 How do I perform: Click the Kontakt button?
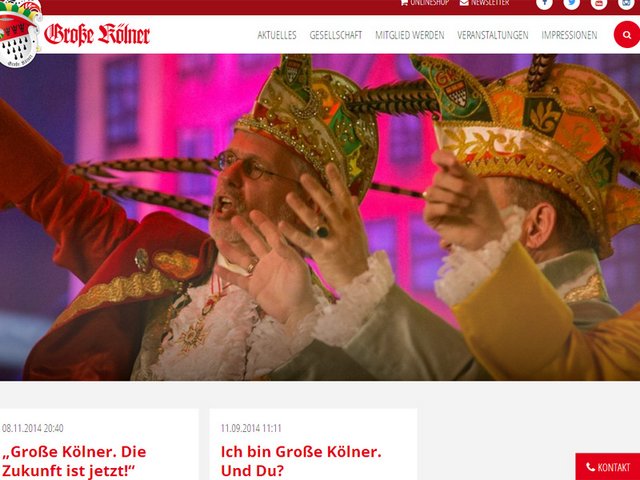pyautogui.click(x=608, y=467)
